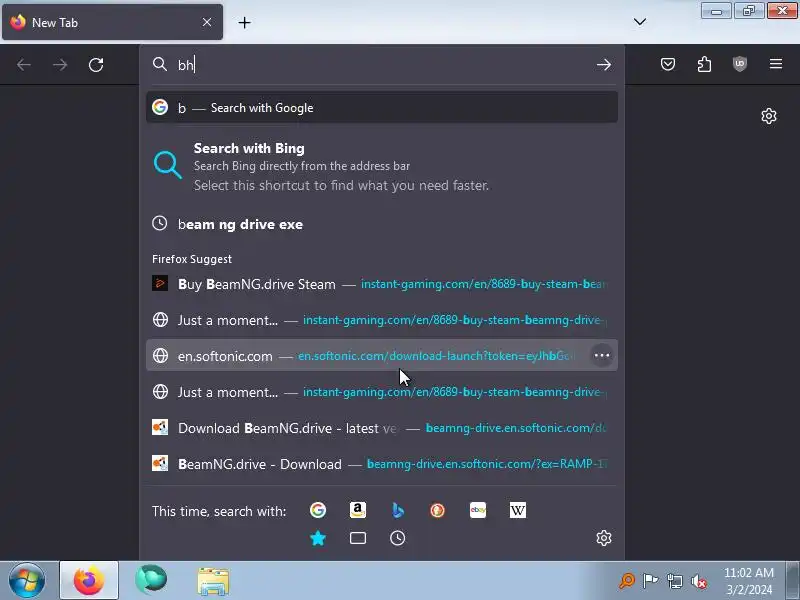Open the uBlock Origin shield icon

(x=740, y=64)
